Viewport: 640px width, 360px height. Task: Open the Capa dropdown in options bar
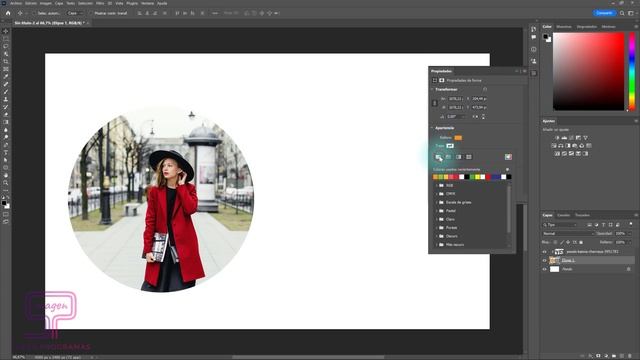click(x=75, y=13)
